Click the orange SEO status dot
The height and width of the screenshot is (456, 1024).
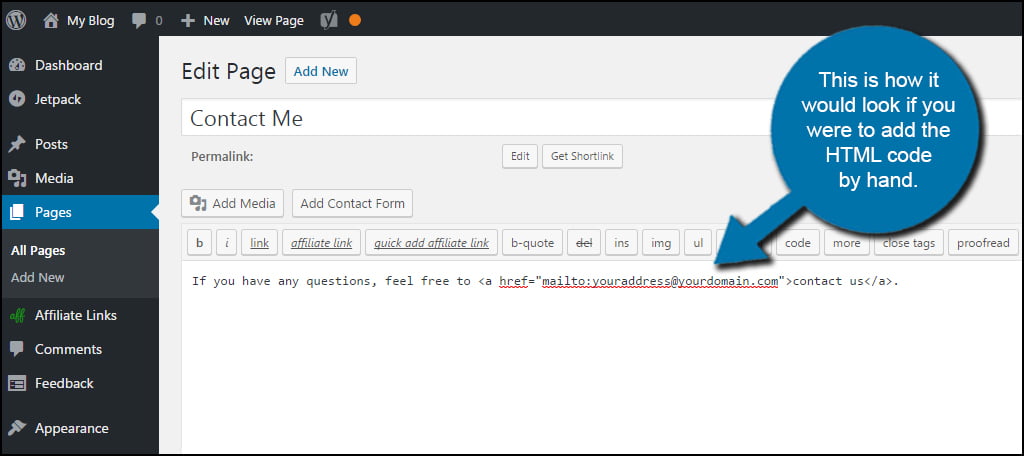click(355, 20)
